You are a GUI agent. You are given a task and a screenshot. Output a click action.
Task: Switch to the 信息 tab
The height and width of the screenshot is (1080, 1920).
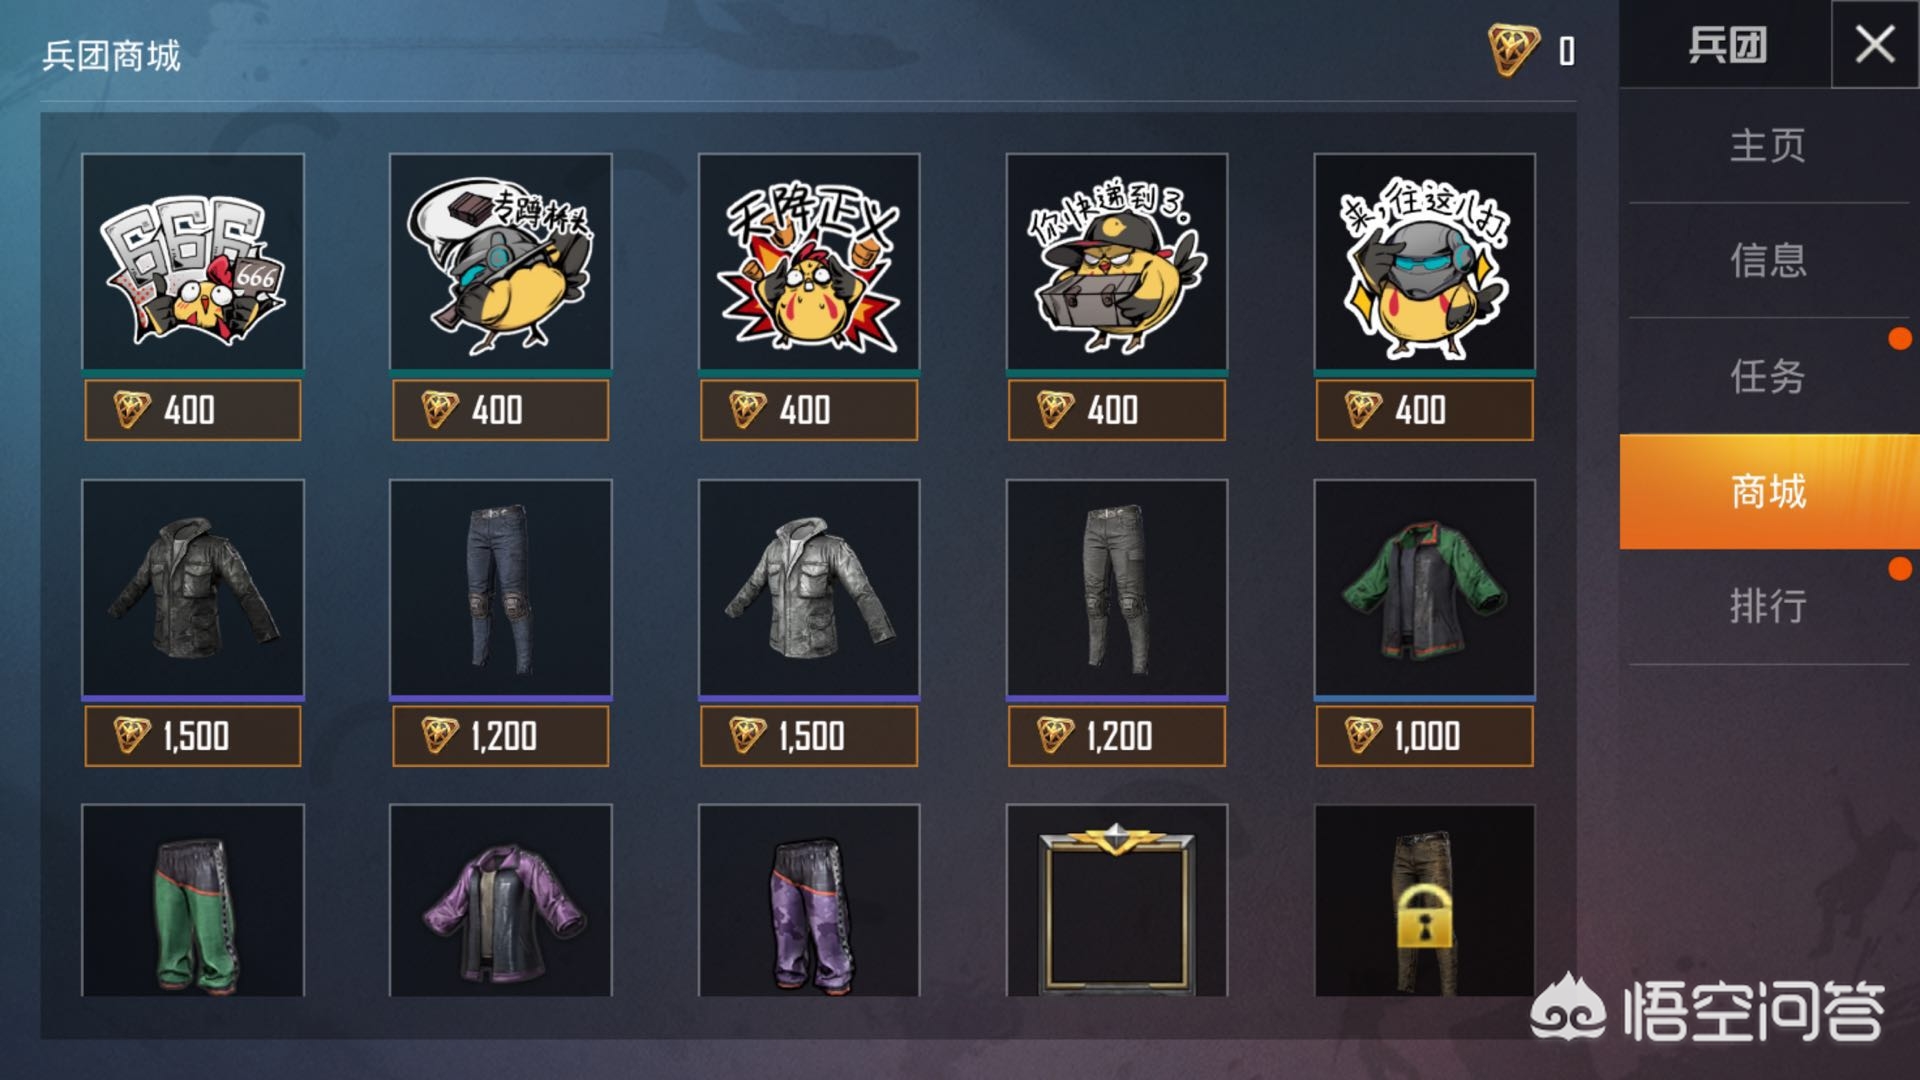[x=1769, y=261]
